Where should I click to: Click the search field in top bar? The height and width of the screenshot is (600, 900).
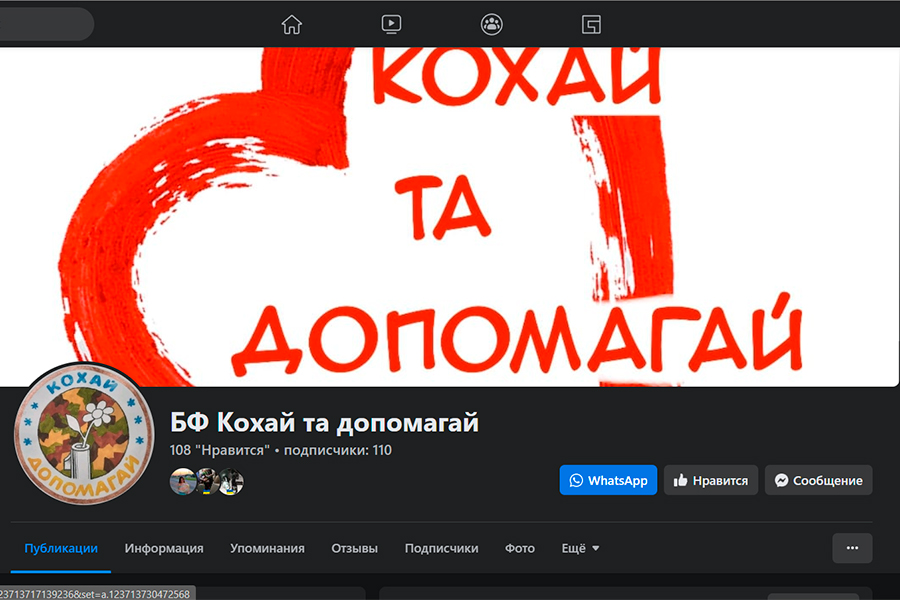46,24
